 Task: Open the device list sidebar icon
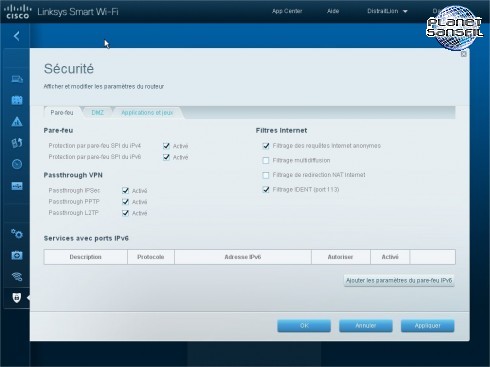(17, 79)
